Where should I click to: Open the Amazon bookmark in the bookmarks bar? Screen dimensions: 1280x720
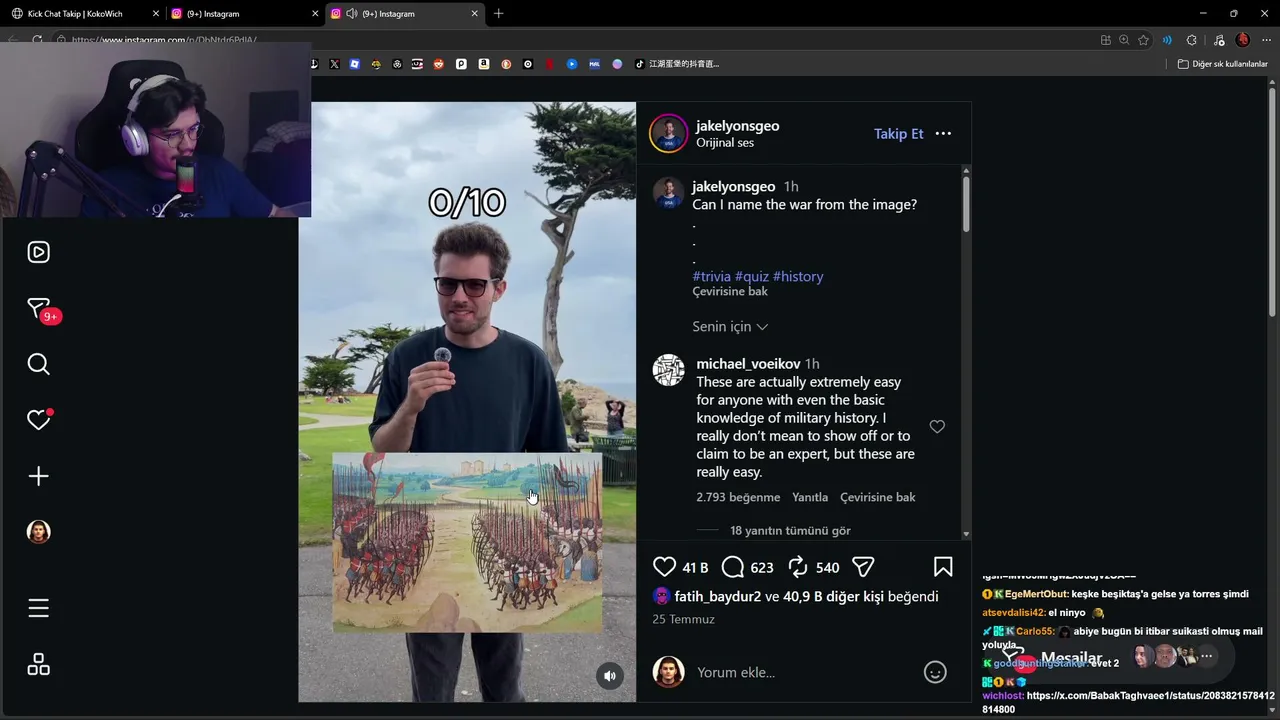(484, 64)
